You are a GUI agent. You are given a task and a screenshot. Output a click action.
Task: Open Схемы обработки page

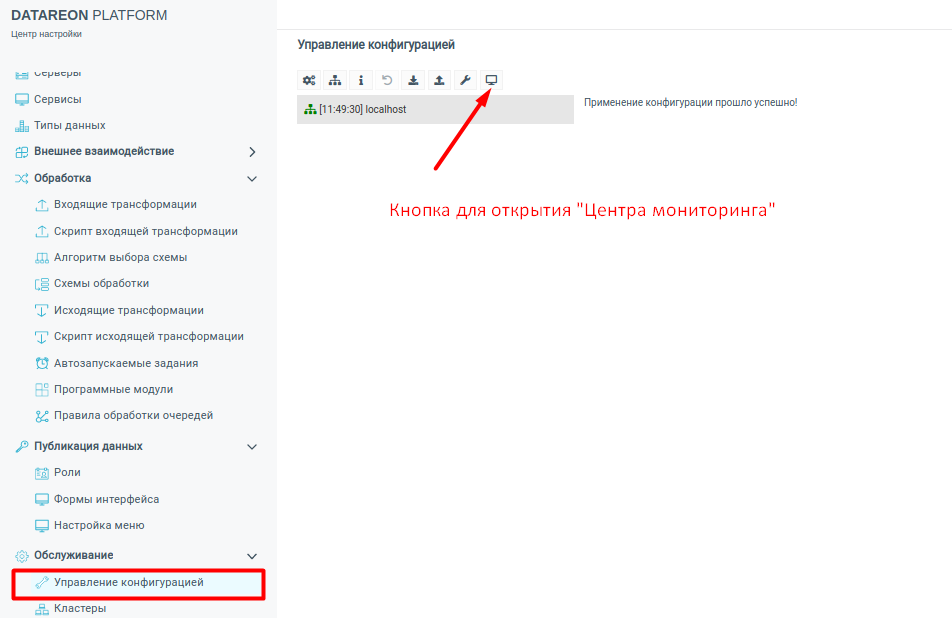[x=101, y=283]
